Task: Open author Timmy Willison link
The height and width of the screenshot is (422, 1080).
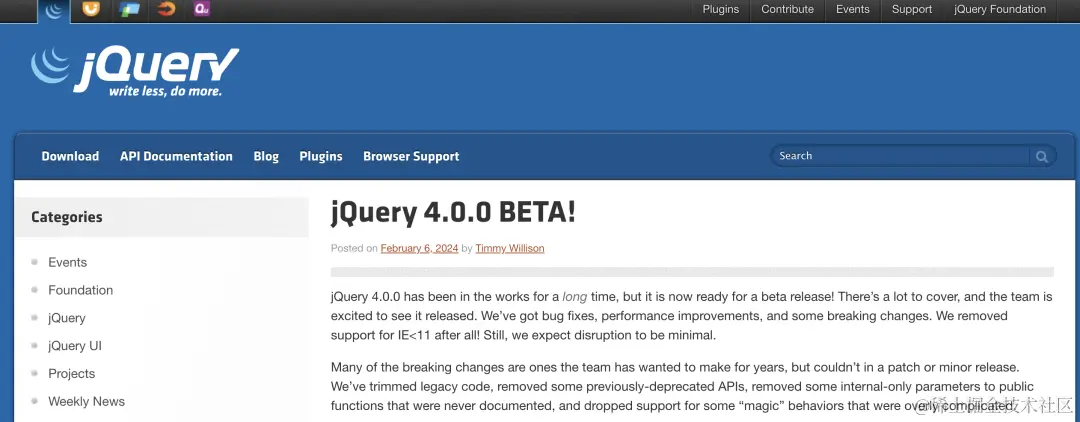Action: [x=510, y=248]
